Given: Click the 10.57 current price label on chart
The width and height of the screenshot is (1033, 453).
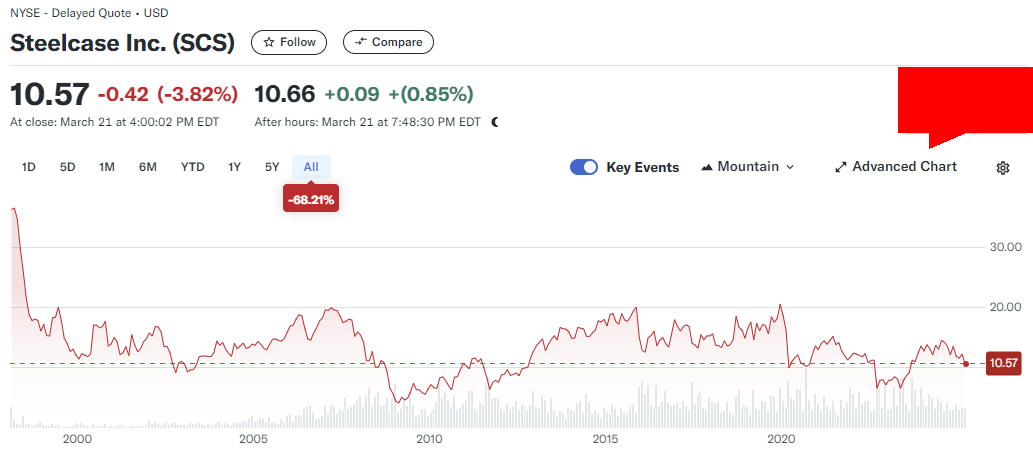Looking at the screenshot, I should [x=1004, y=363].
